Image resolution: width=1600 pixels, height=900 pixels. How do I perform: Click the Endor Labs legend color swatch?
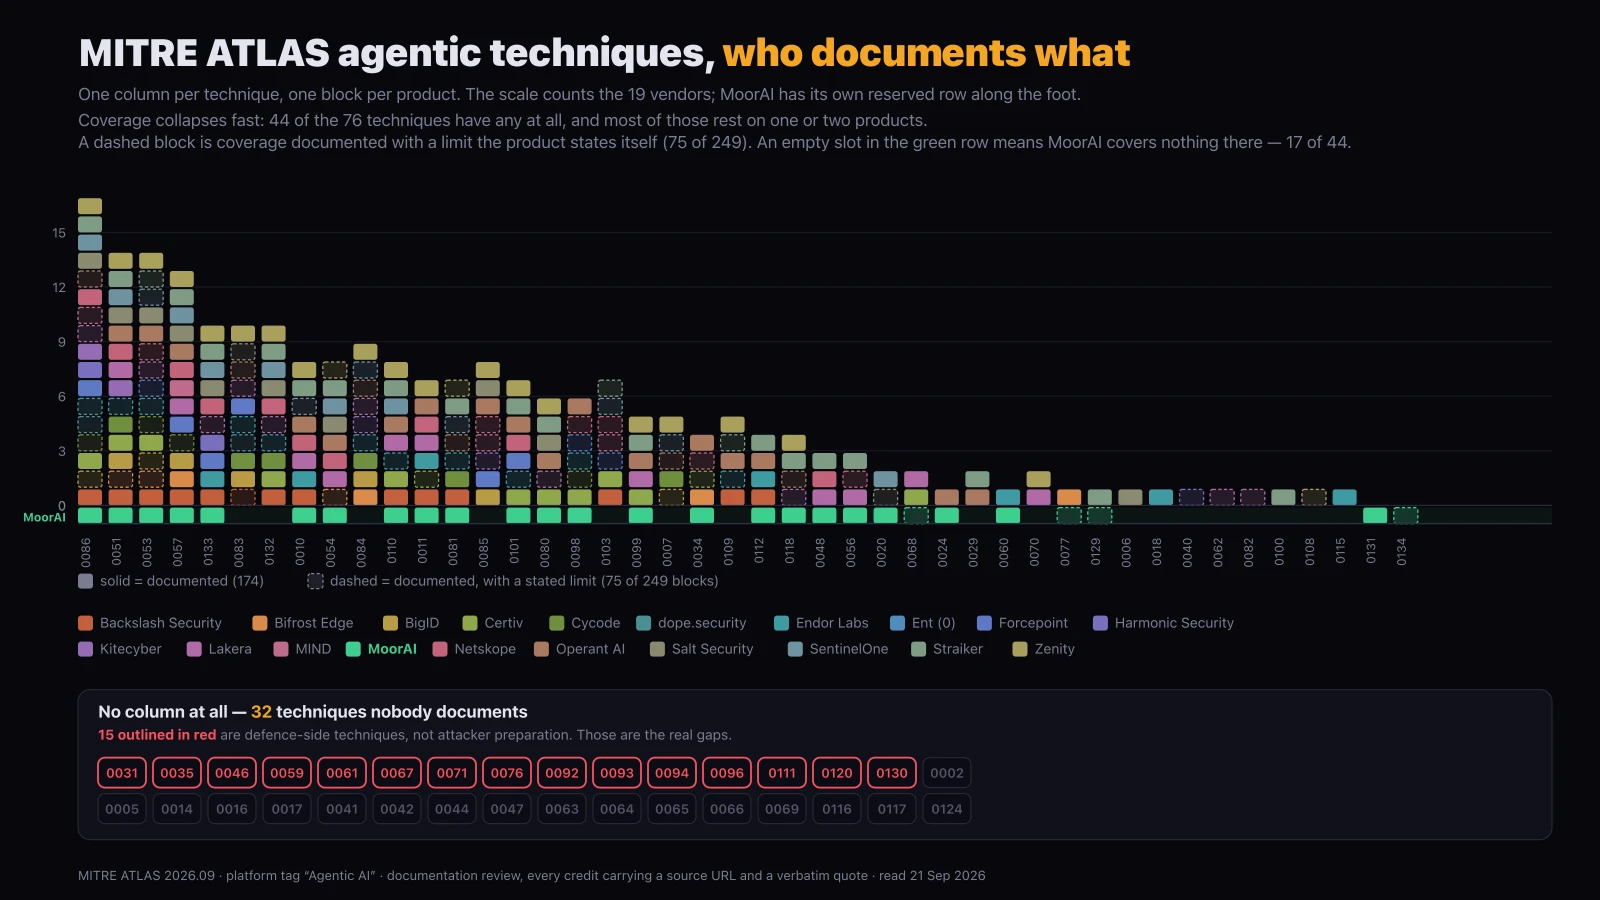pyautogui.click(x=782, y=623)
